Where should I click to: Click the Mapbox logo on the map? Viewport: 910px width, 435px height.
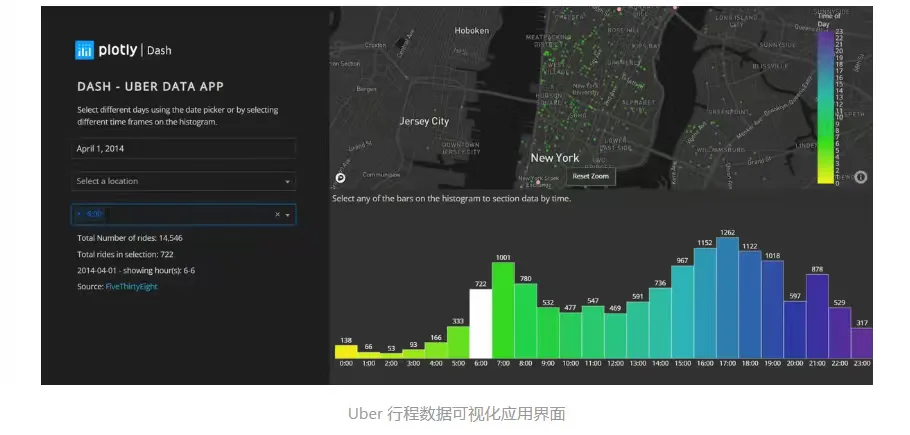point(341,178)
